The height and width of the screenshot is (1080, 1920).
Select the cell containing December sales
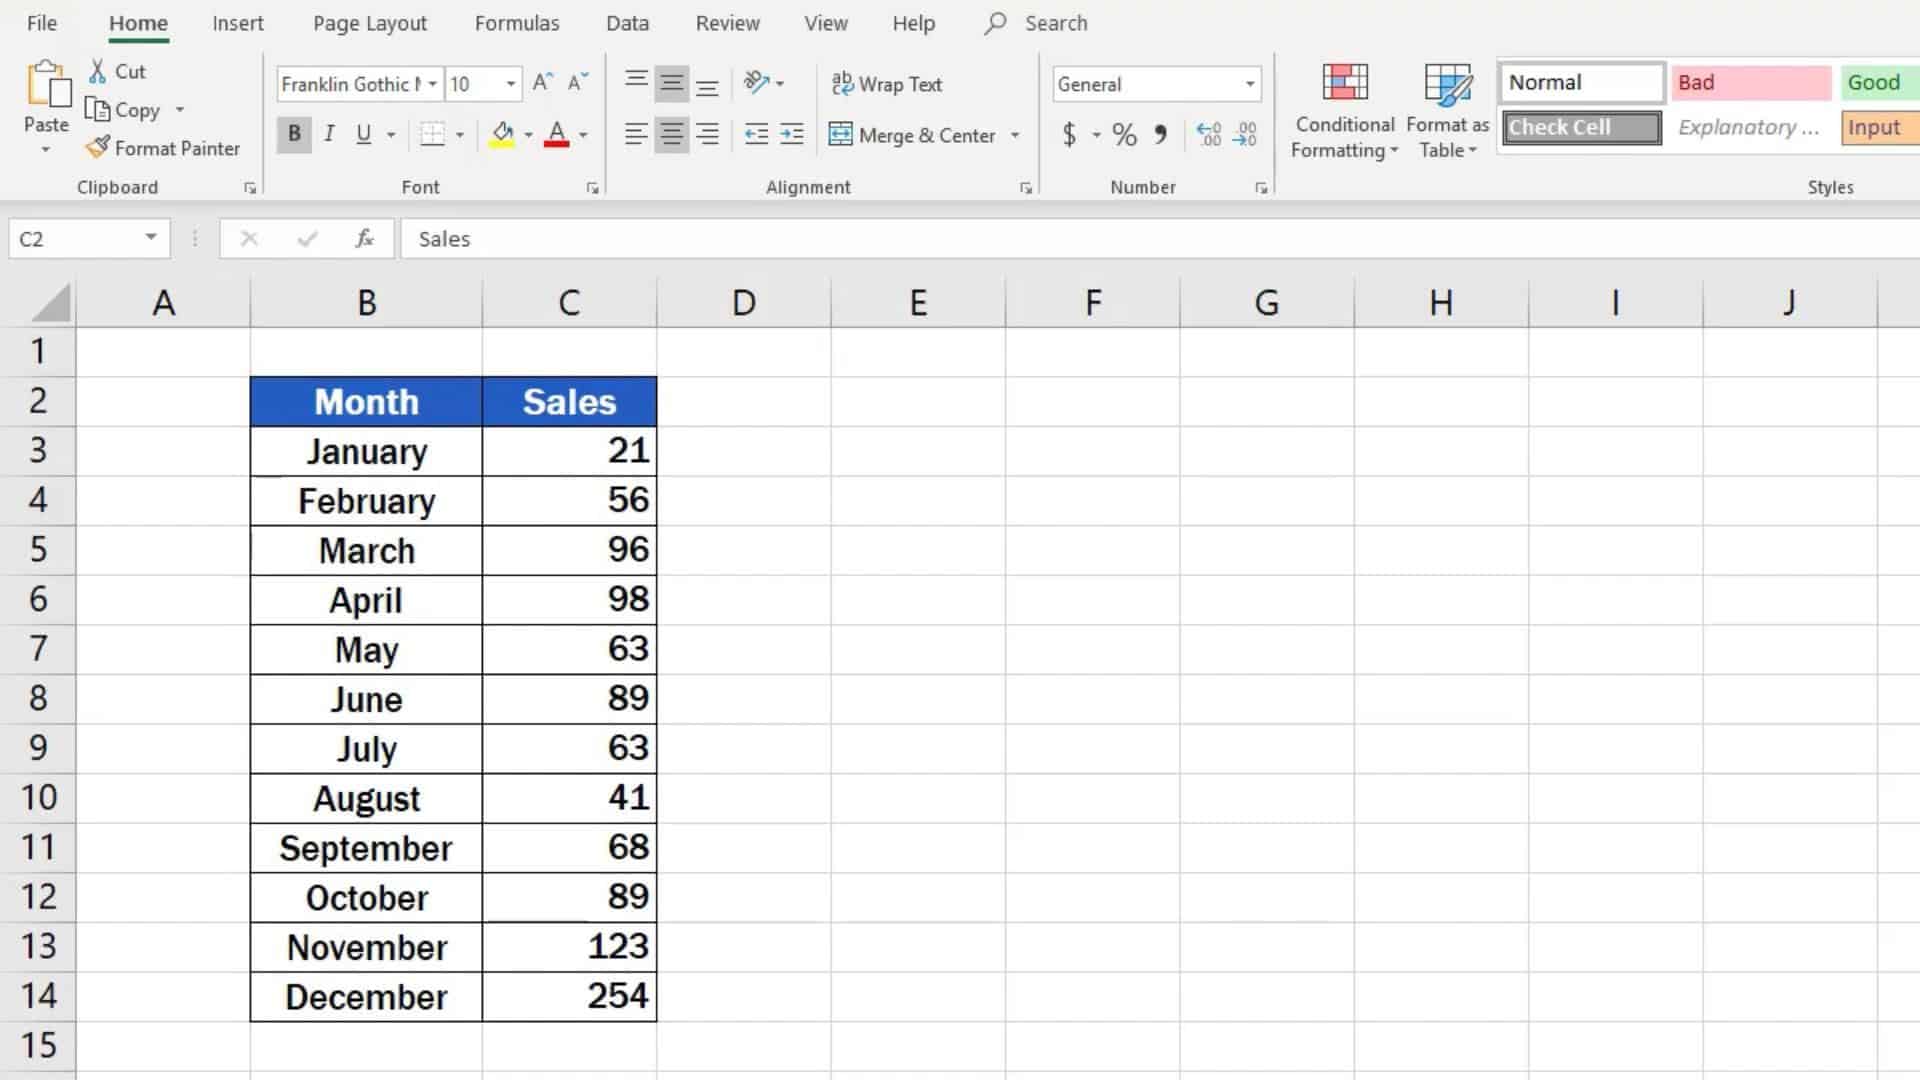[568, 995]
